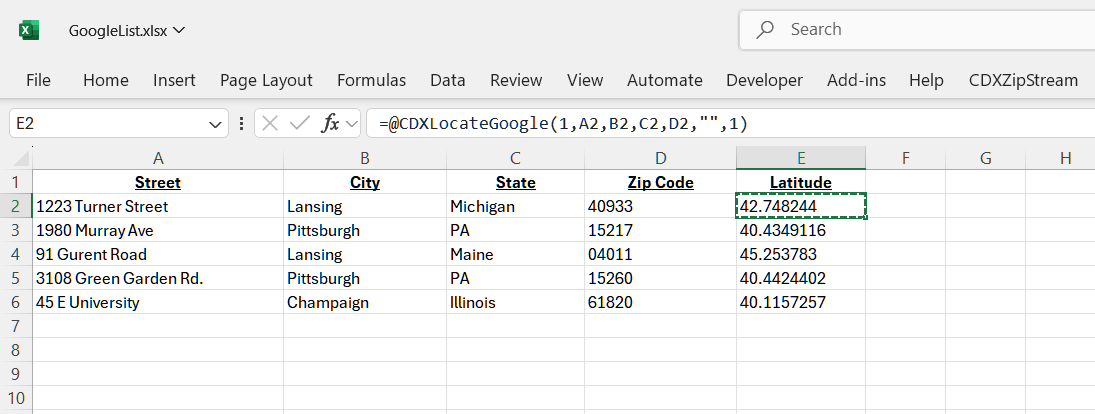1095x414 pixels.
Task: Open the Insert tab
Action: pos(175,80)
